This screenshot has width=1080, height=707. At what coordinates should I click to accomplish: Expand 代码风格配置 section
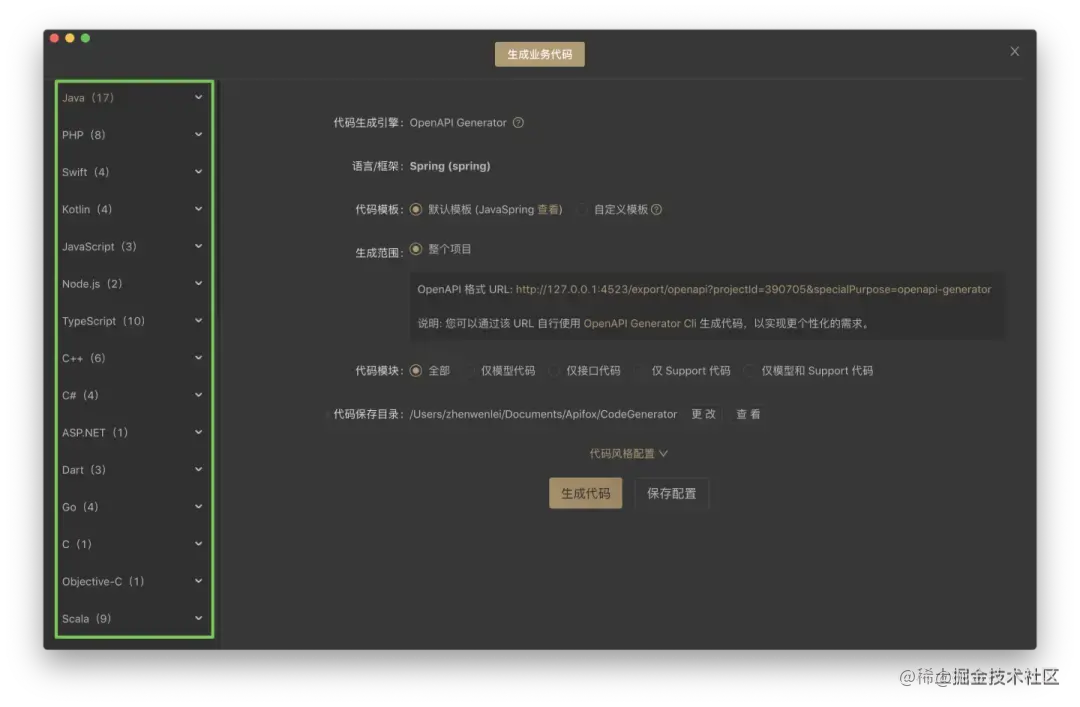[628, 453]
